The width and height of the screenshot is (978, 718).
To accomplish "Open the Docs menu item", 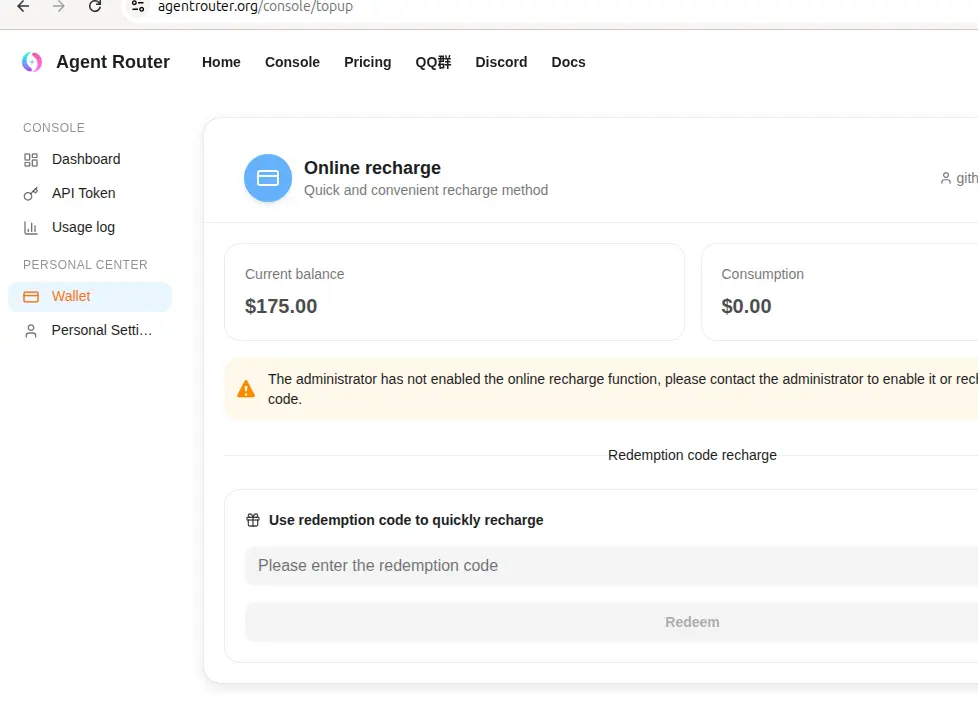I will pos(568,62).
